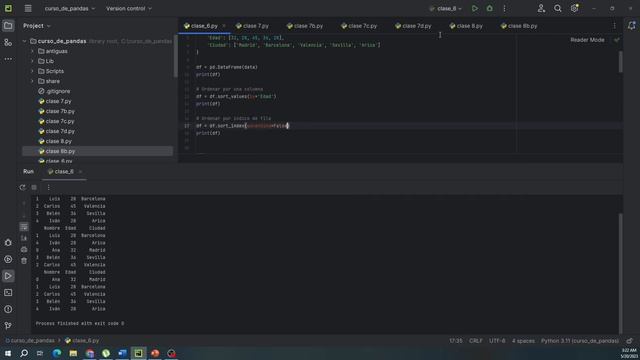Open the Services tool window icon
640x360 pixels.
8,259
